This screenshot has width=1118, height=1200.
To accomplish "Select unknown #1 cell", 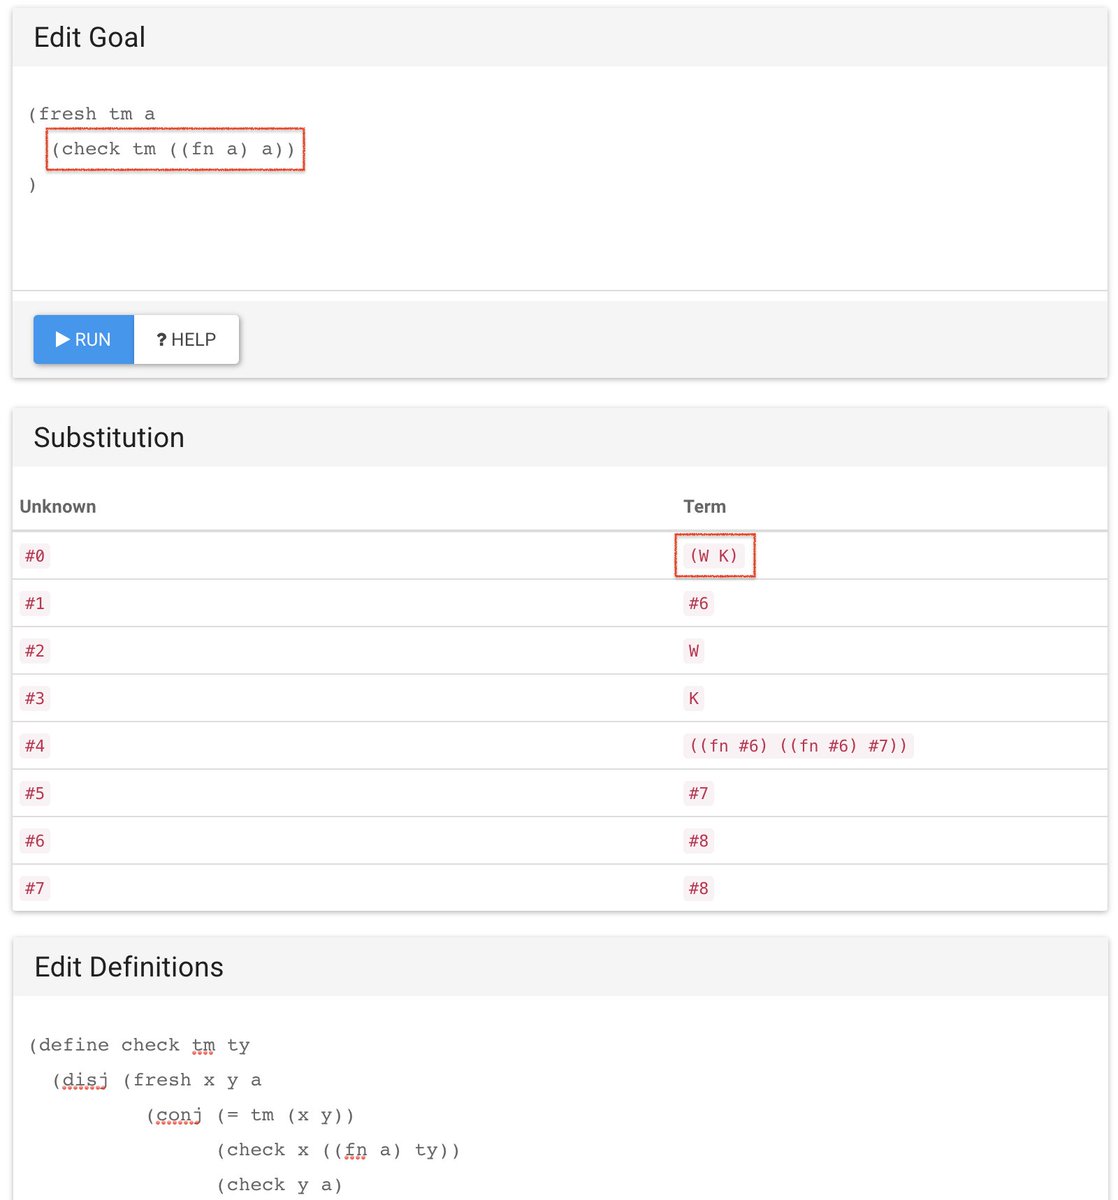I will pos(35,603).
